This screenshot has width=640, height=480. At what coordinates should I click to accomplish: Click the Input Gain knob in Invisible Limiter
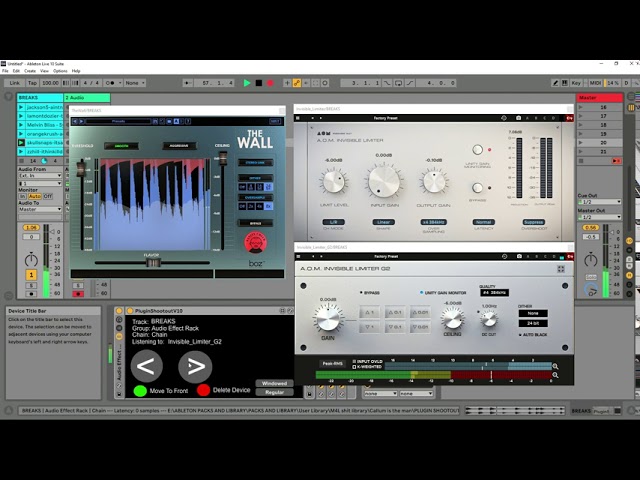coord(383,181)
